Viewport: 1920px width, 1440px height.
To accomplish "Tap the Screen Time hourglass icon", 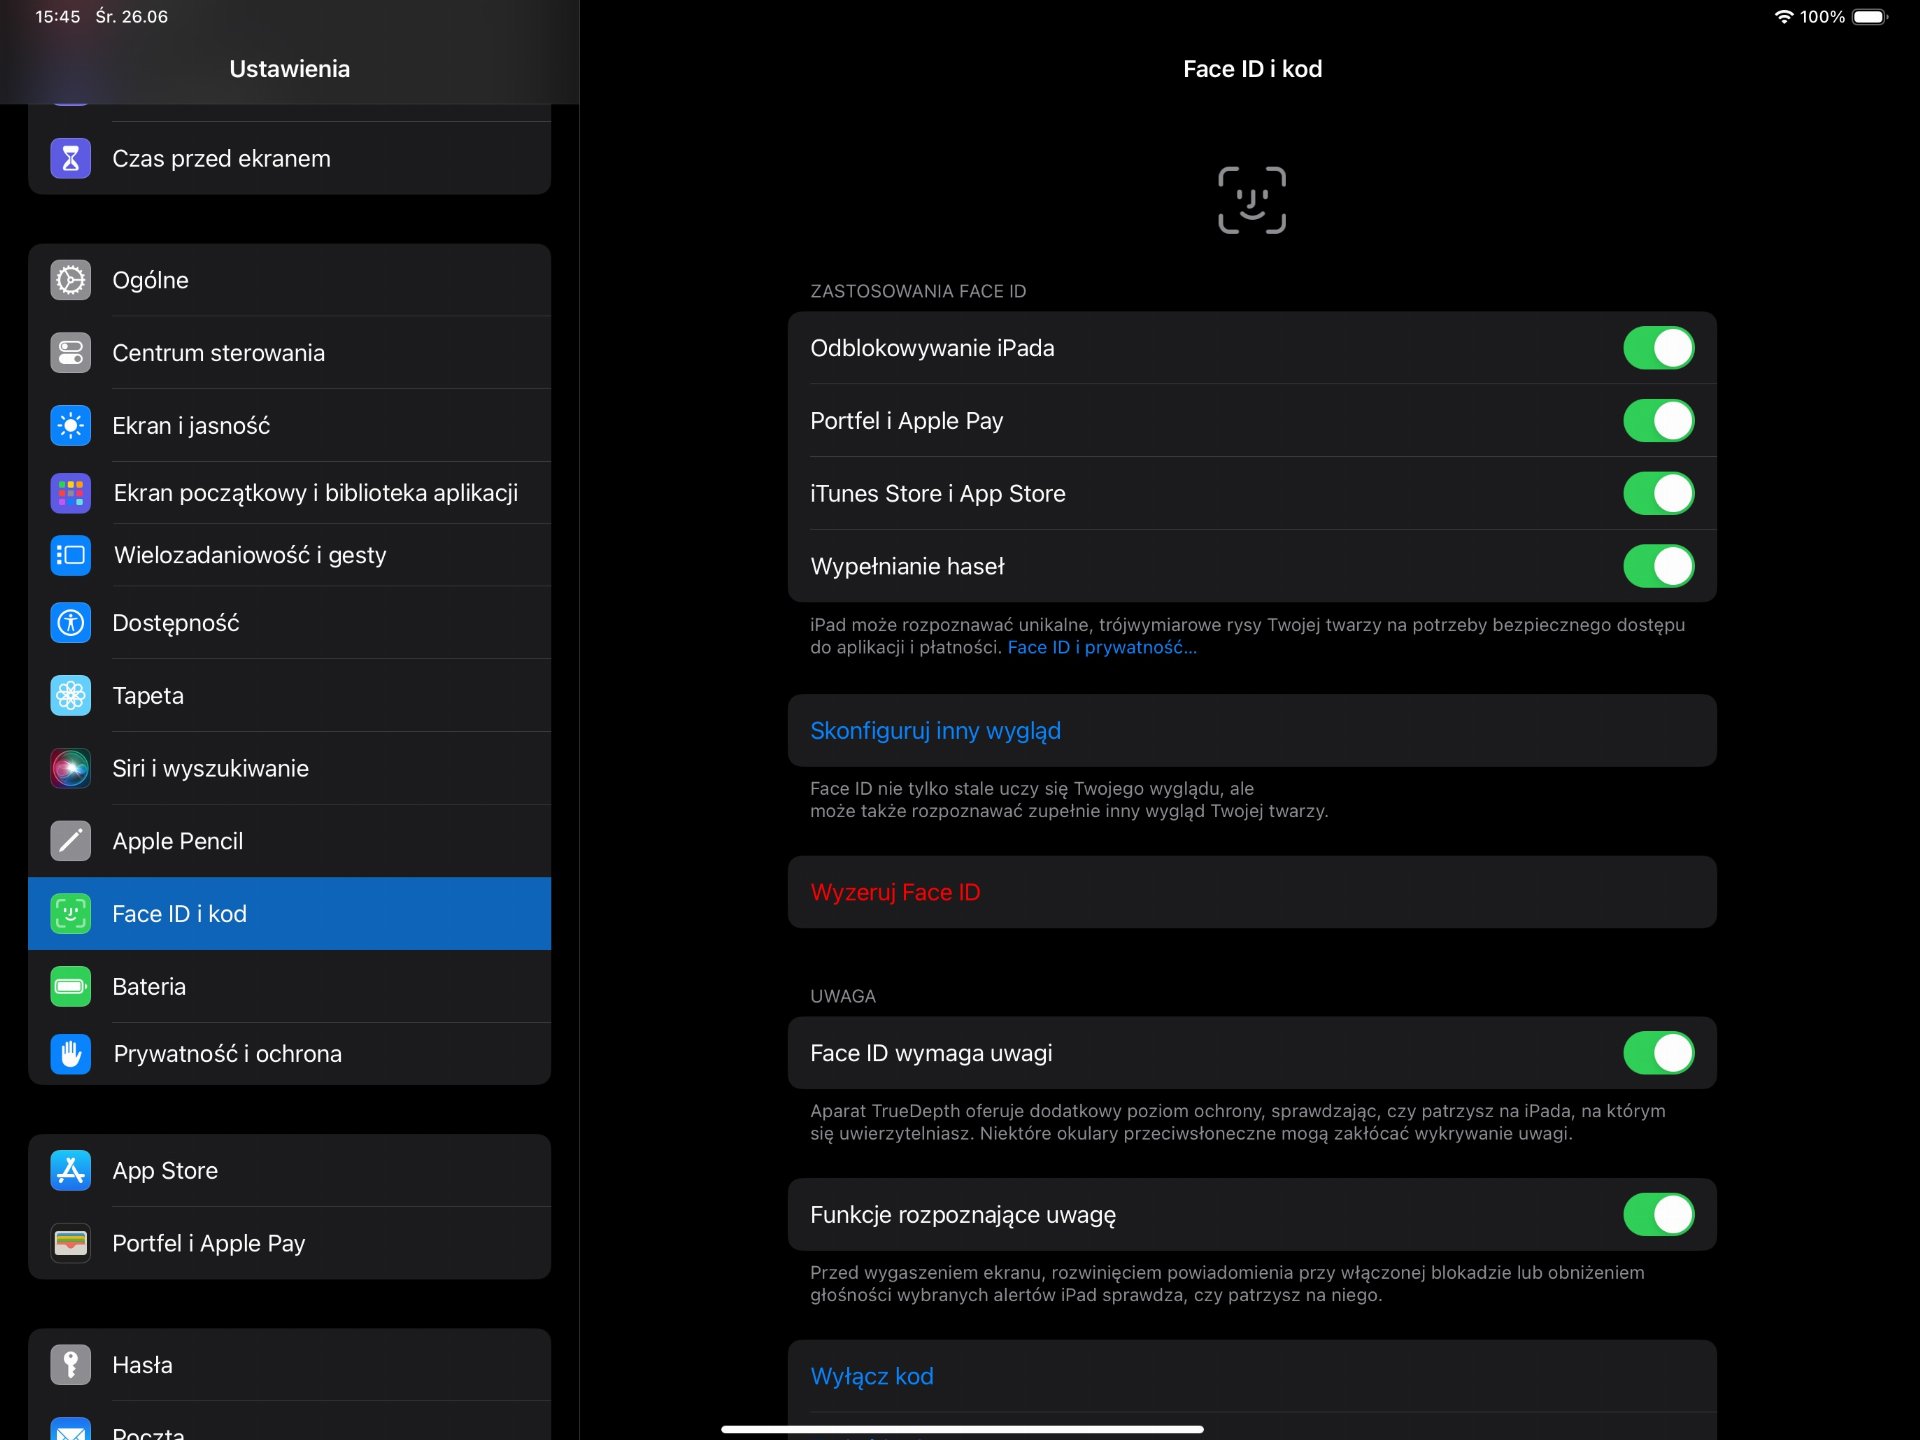I will tap(70, 158).
